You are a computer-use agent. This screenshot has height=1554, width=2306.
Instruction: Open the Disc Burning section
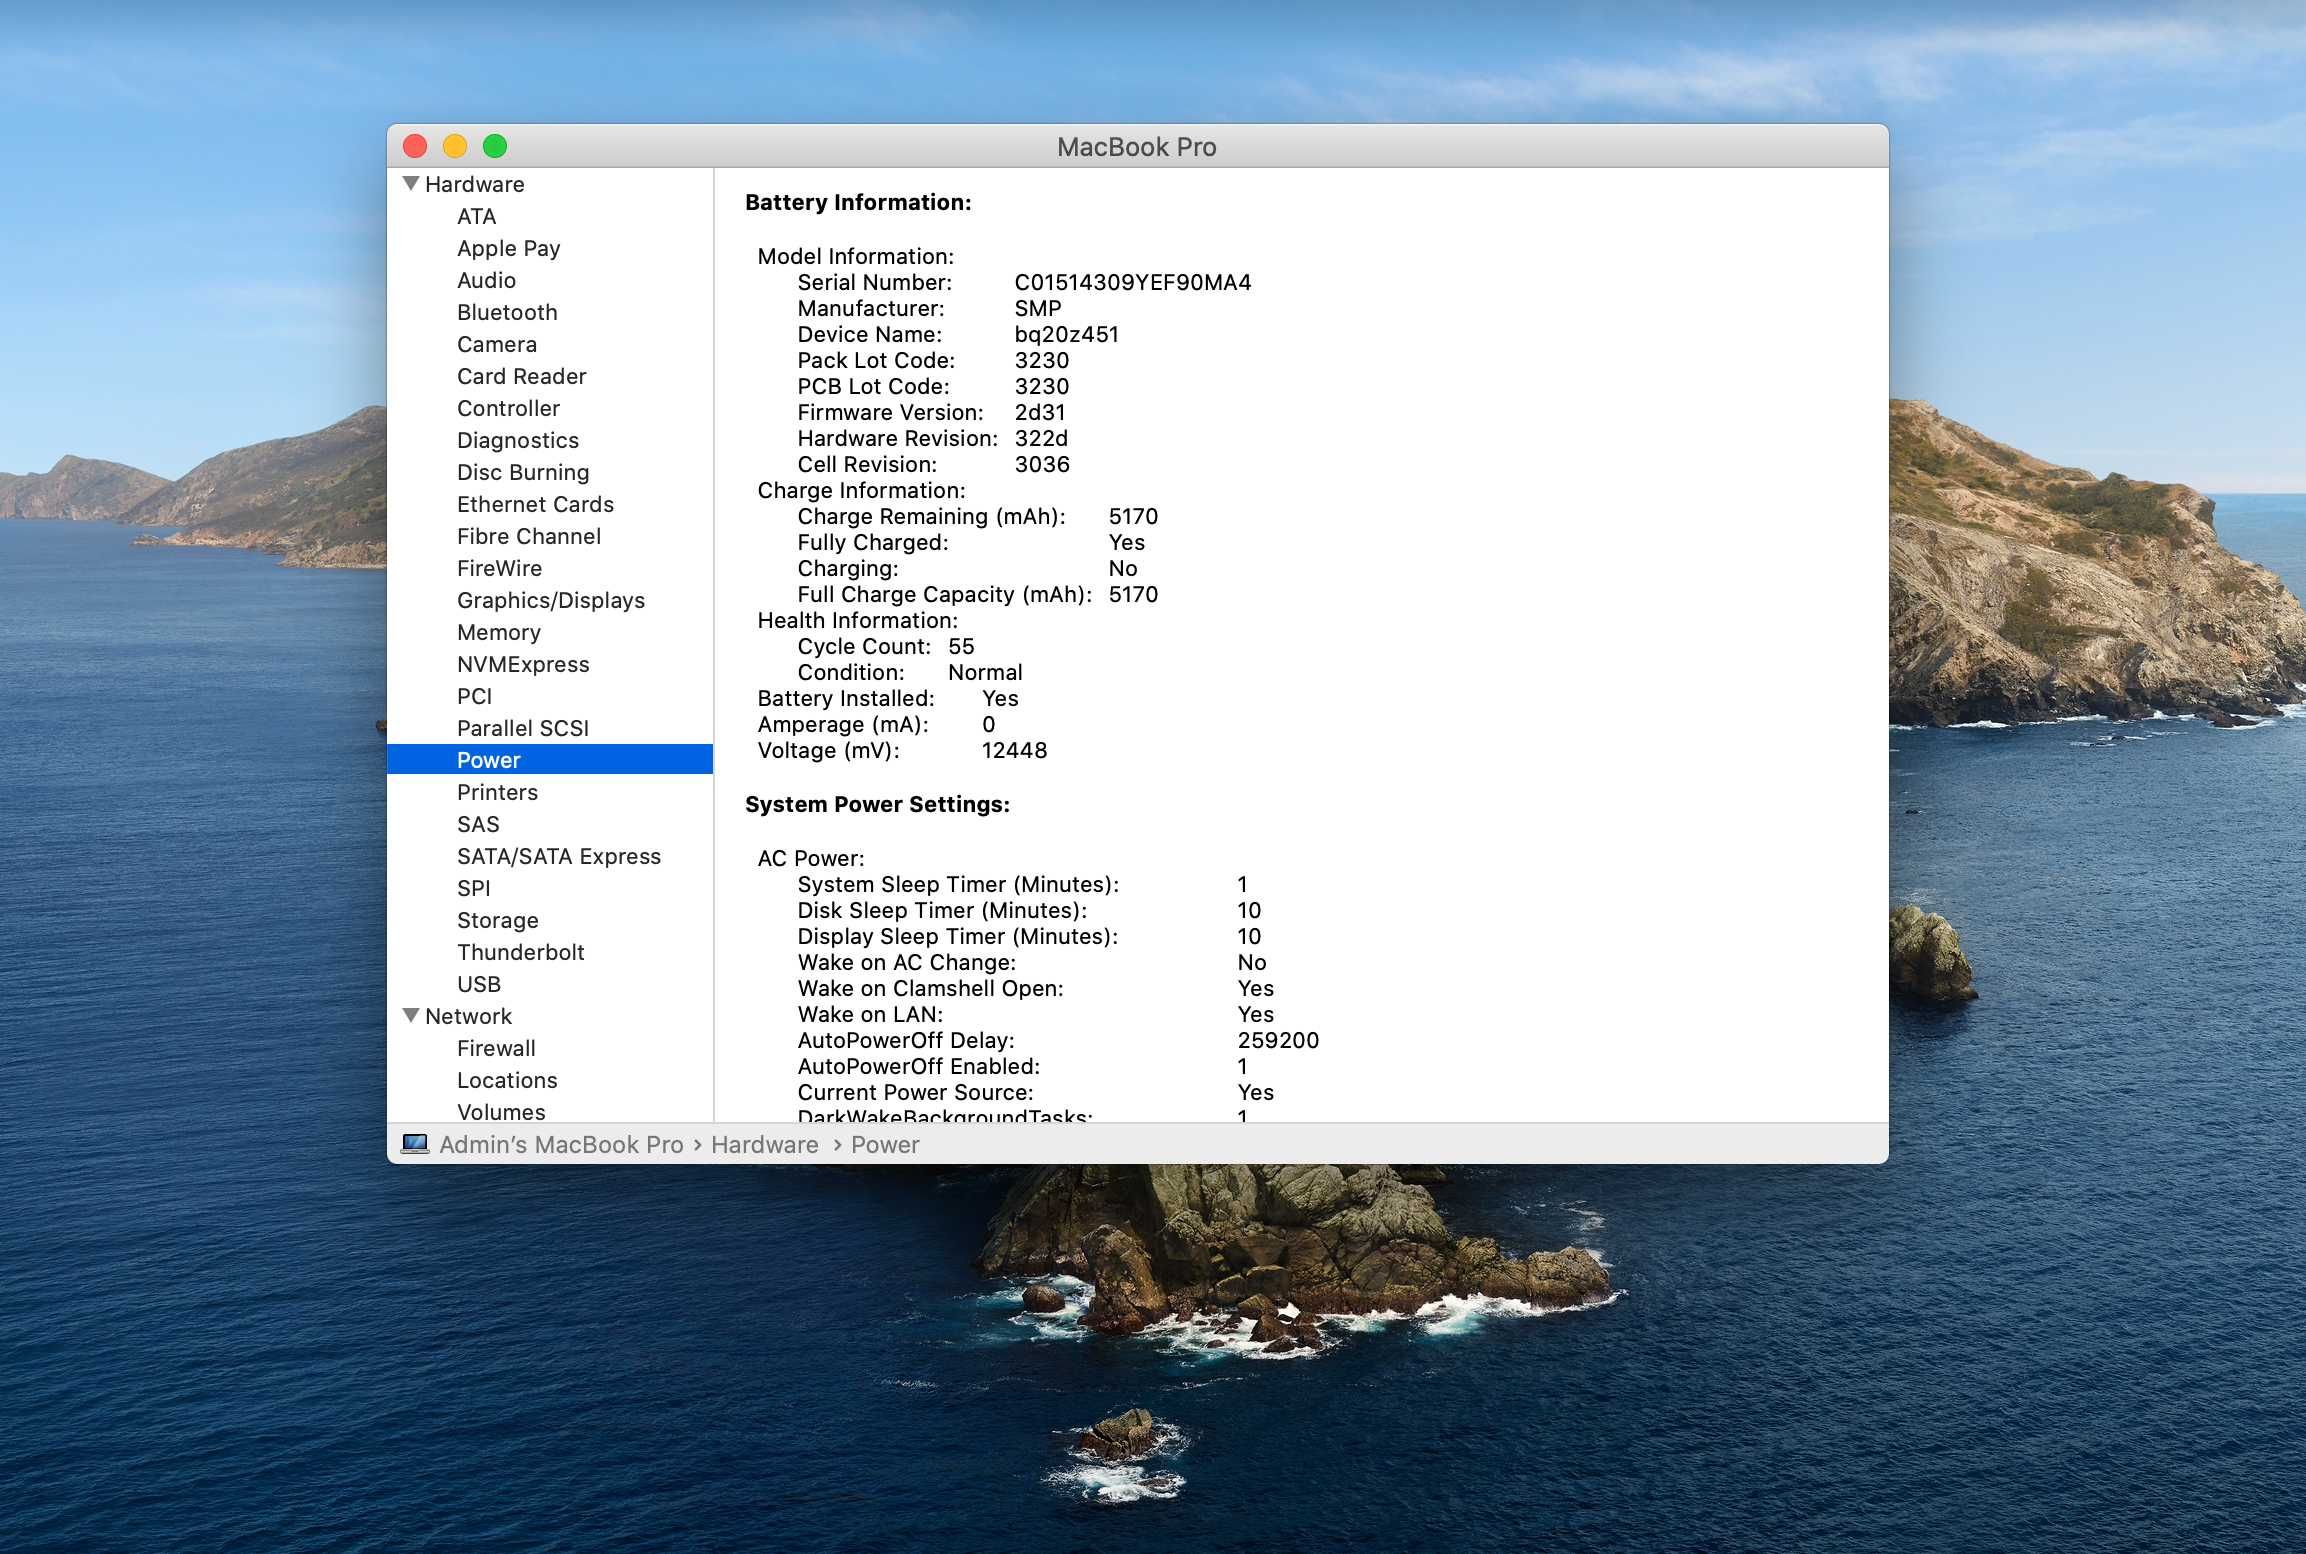[x=523, y=472]
